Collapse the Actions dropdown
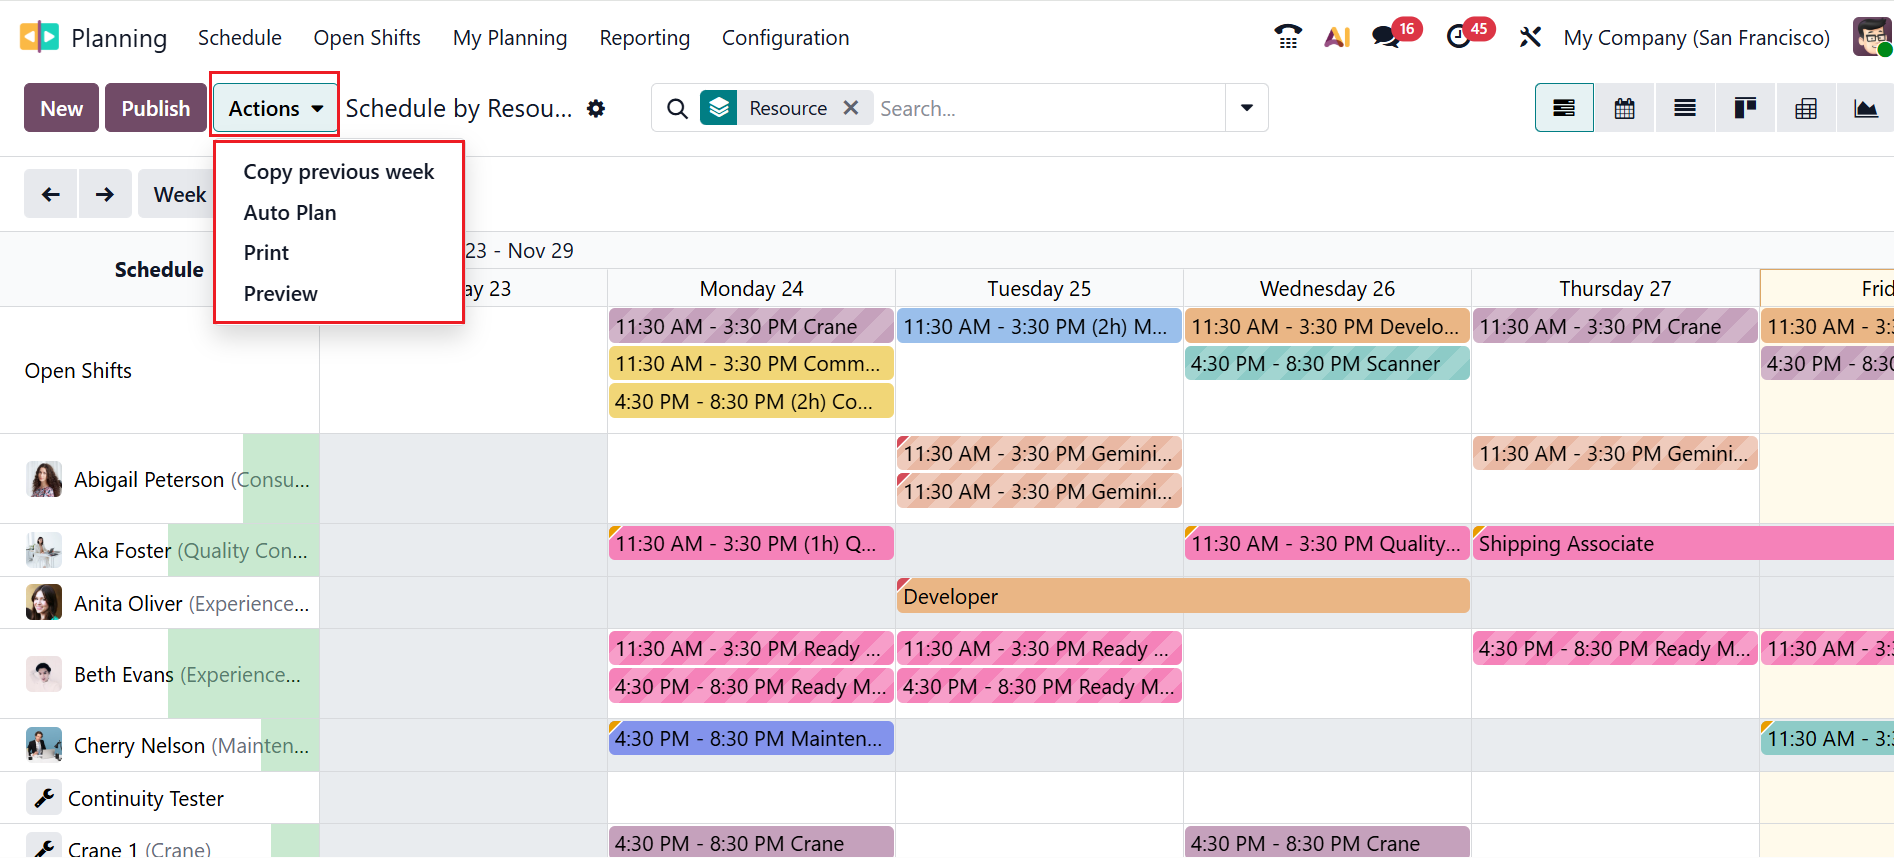This screenshot has height=858, width=1894. pyautogui.click(x=275, y=108)
